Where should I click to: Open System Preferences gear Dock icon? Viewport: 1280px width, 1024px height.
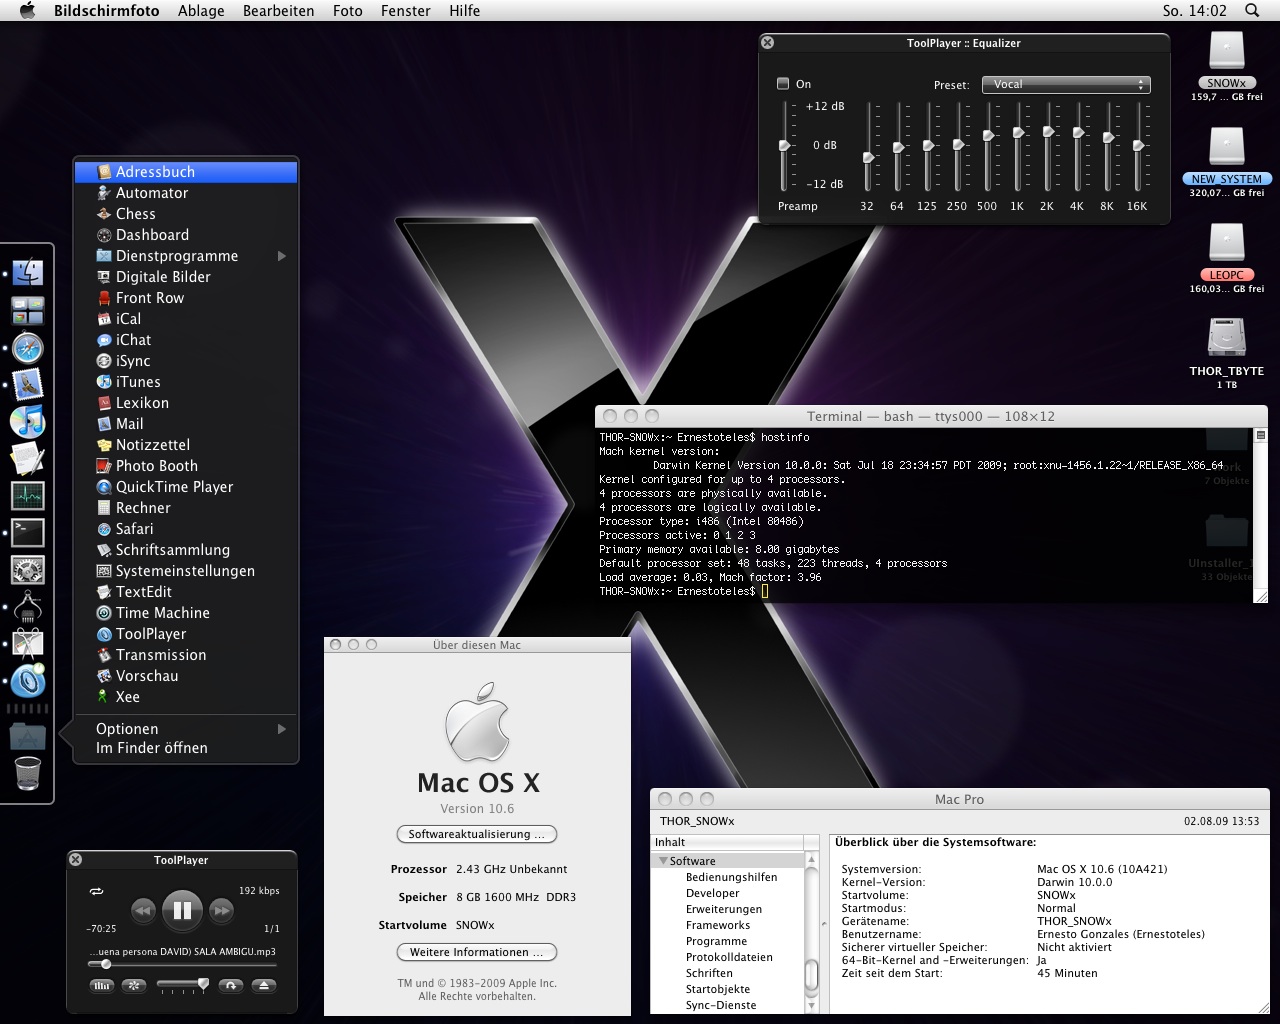[x=27, y=569]
